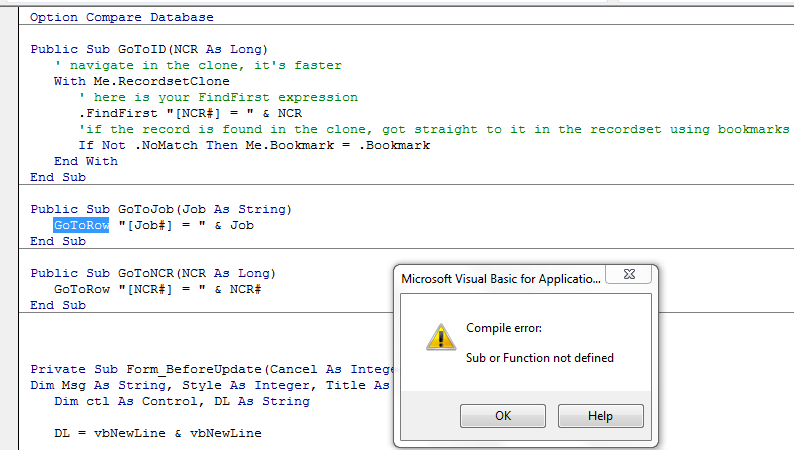This screenshot has width=794, height=450.
Task: Click the highlighted GoToRow call in GoToJob
Action: pos(81,225)
